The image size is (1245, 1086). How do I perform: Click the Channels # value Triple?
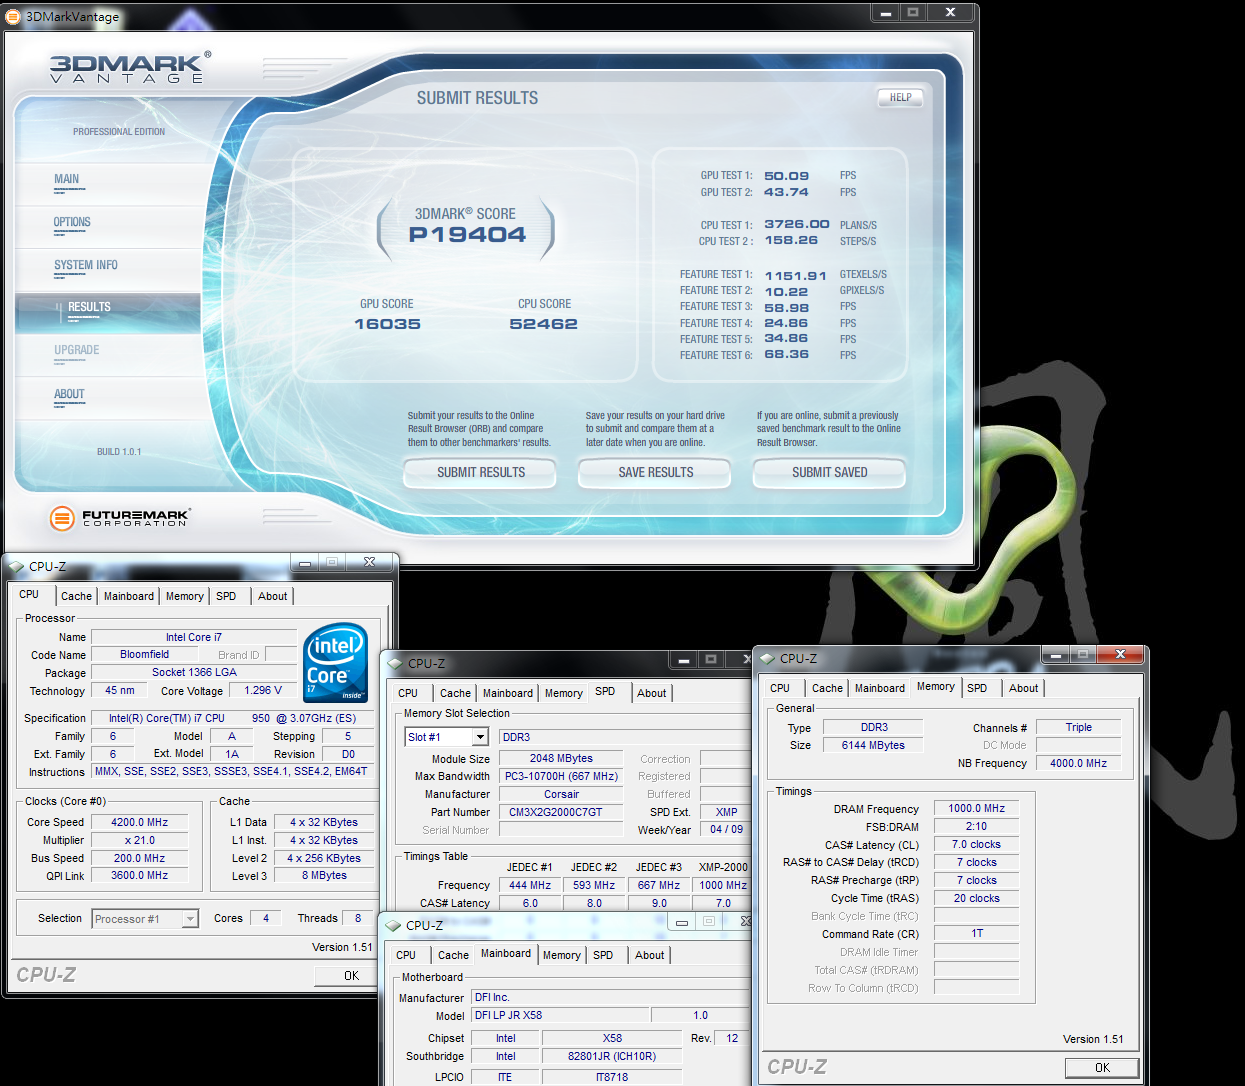coord(1078,728)
